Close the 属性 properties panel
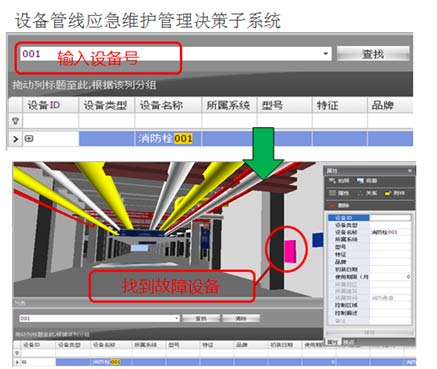Viewport: 437px width, 369px height. pos(410,171)
